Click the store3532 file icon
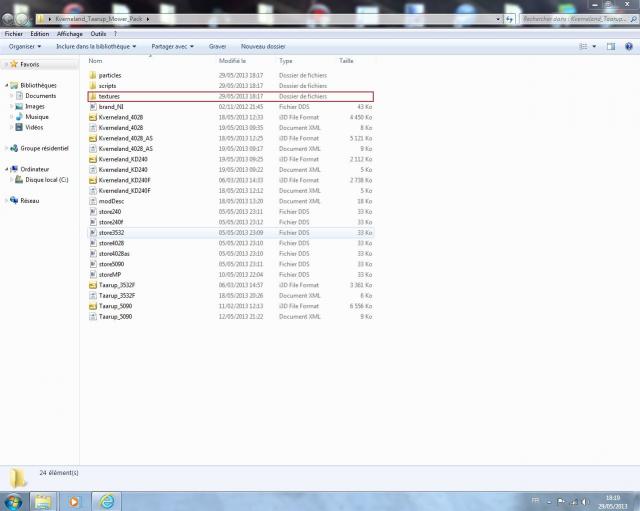The image size is (640, 511). 93,233
